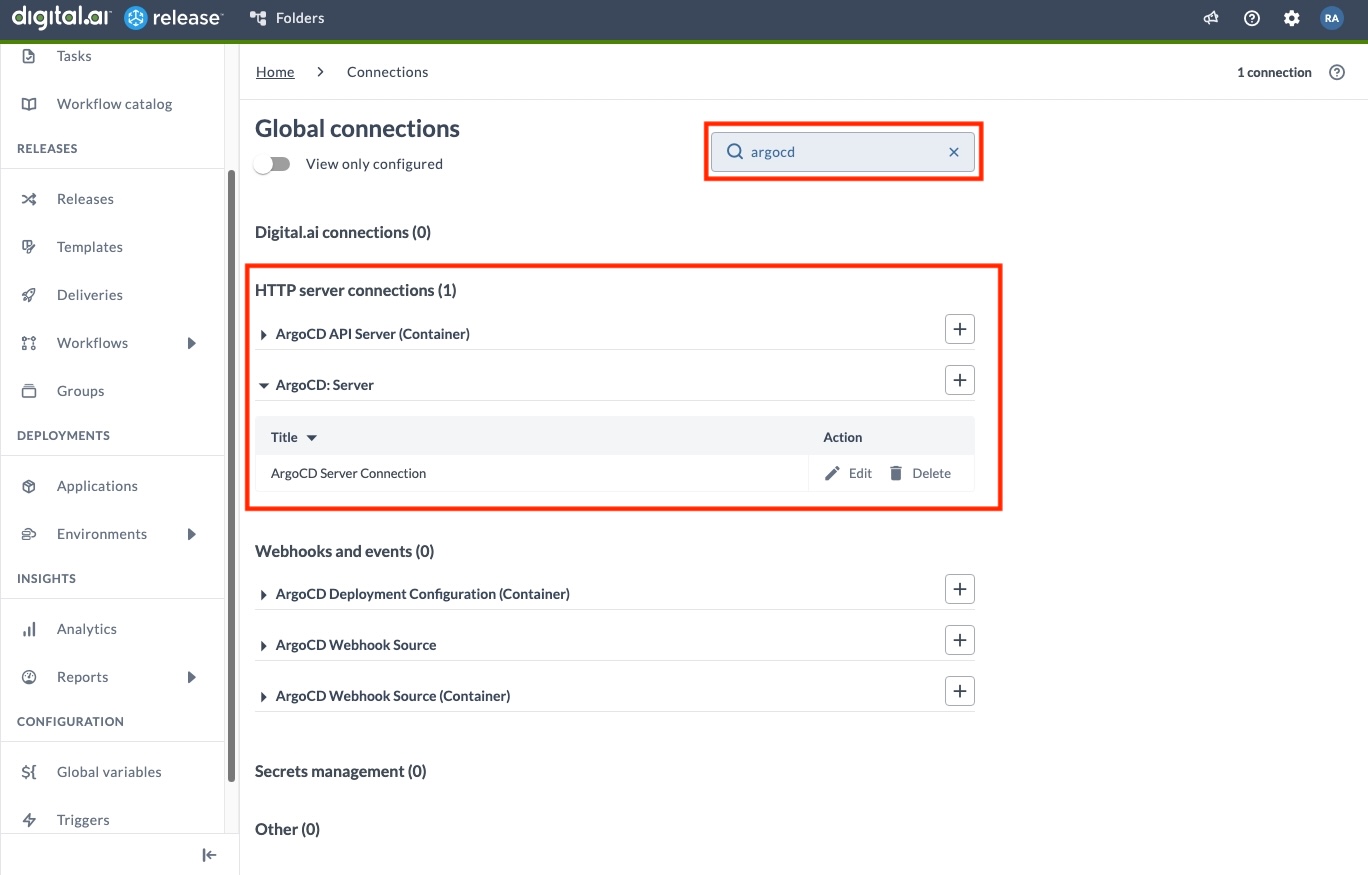Image resolution: width=1368 pixels, height=875 pixels.
Task: Enable the View only configured toggle
Action: pyautogui.click(x=271, y=163)
